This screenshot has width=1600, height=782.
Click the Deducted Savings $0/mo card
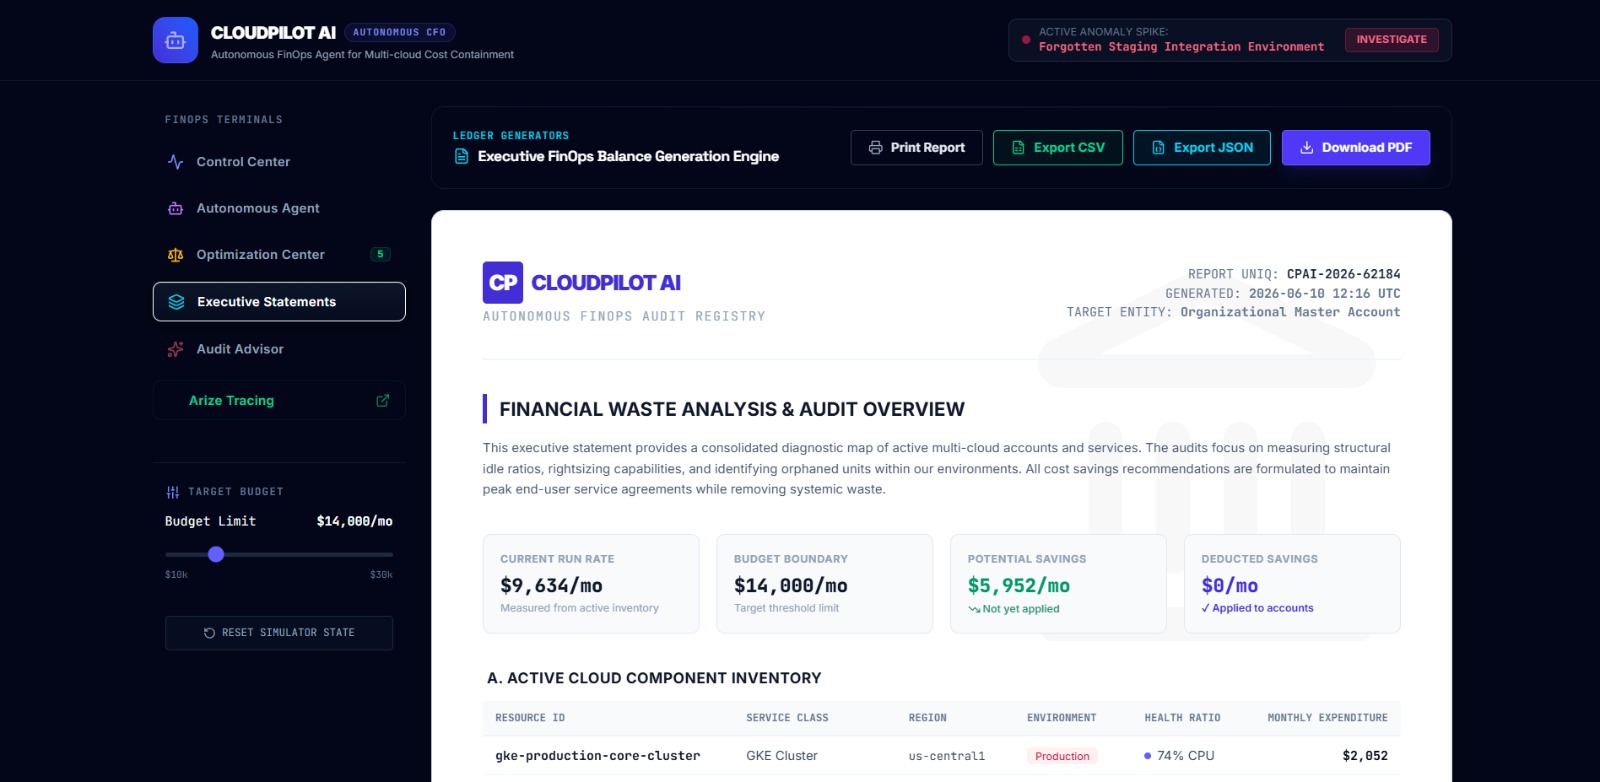[x=1292, y=584]
